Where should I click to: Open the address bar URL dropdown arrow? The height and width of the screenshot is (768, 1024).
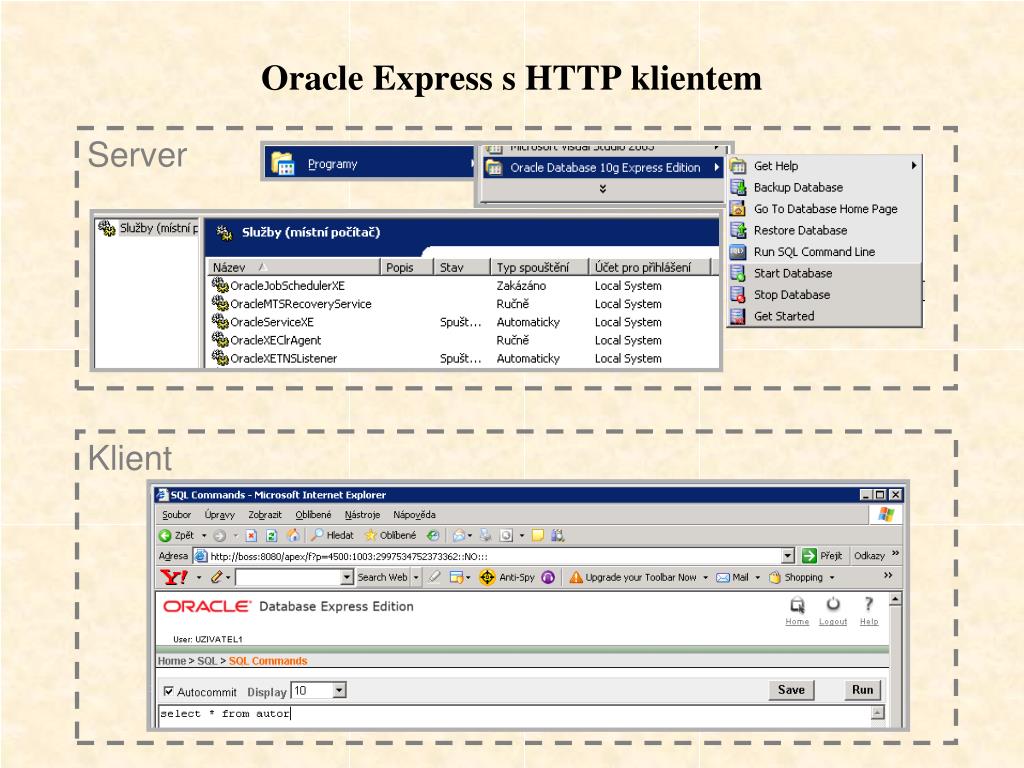pos(788,556)
